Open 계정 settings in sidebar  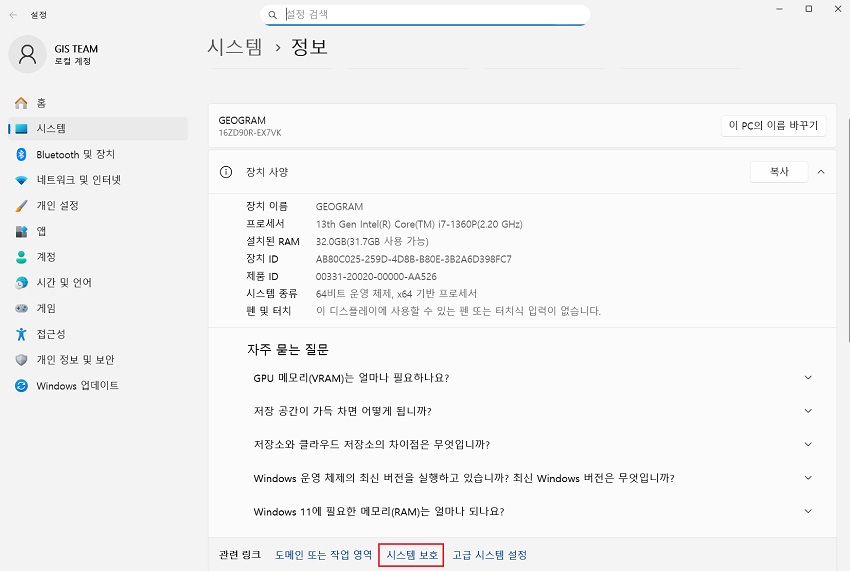tap(98, 257)
